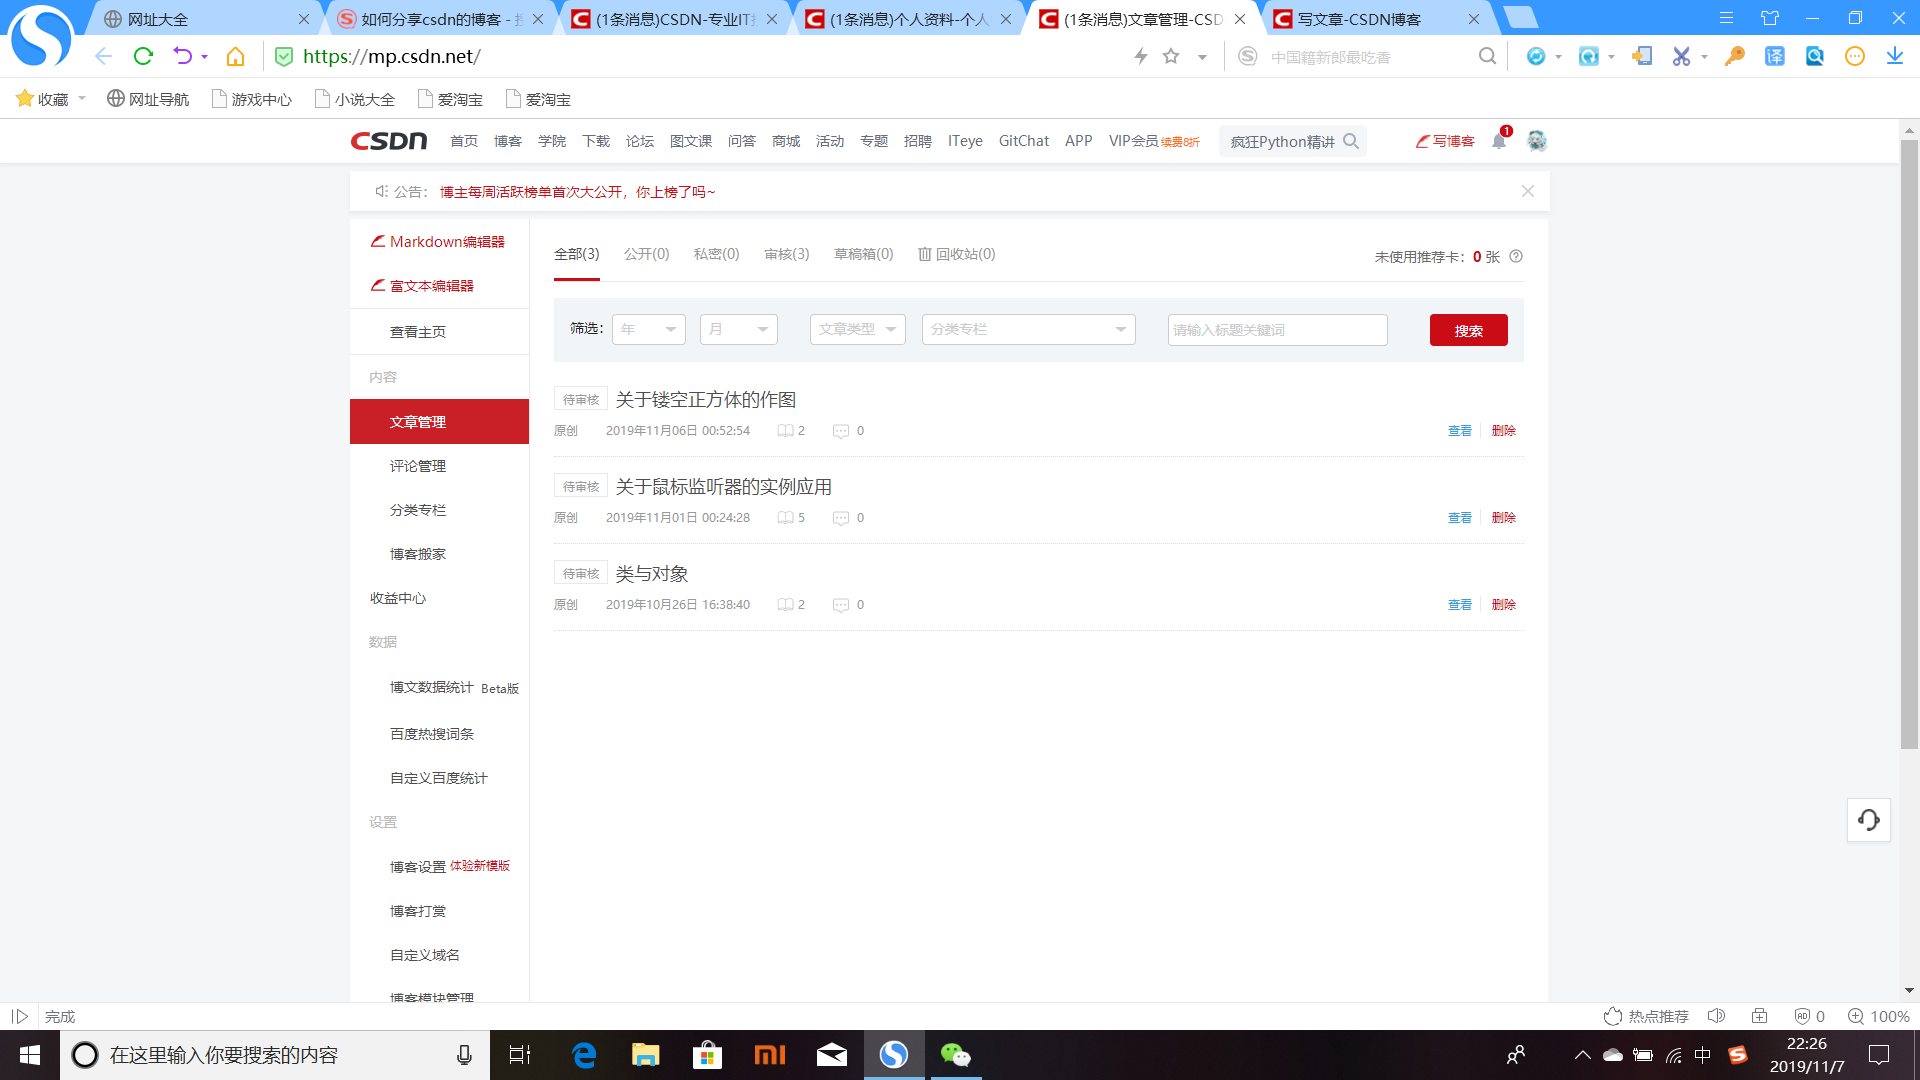Open the 分类专栏 filter dropdown
Image resolution: width=1920 pixels, height=1080 pixels.
[1028, 329]
